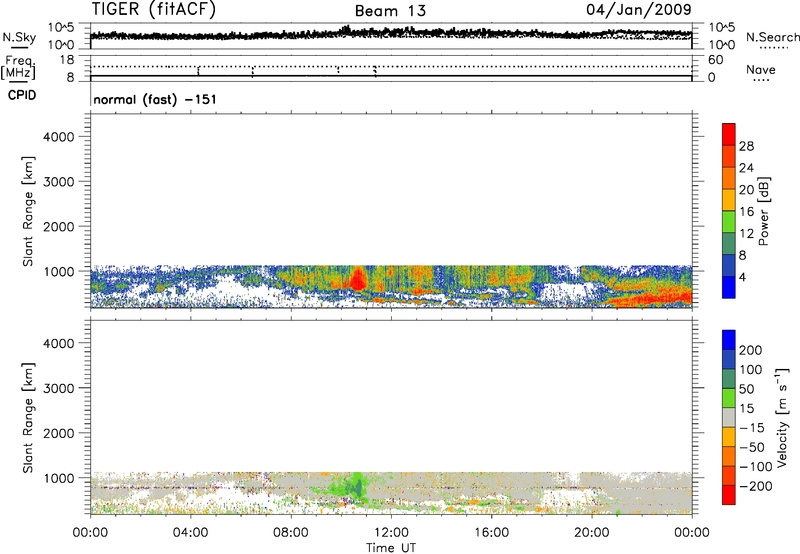This screenshot has height=554, width=800.
Task: Click the 'N.Search' legend label
Action: tap(772, 37)
